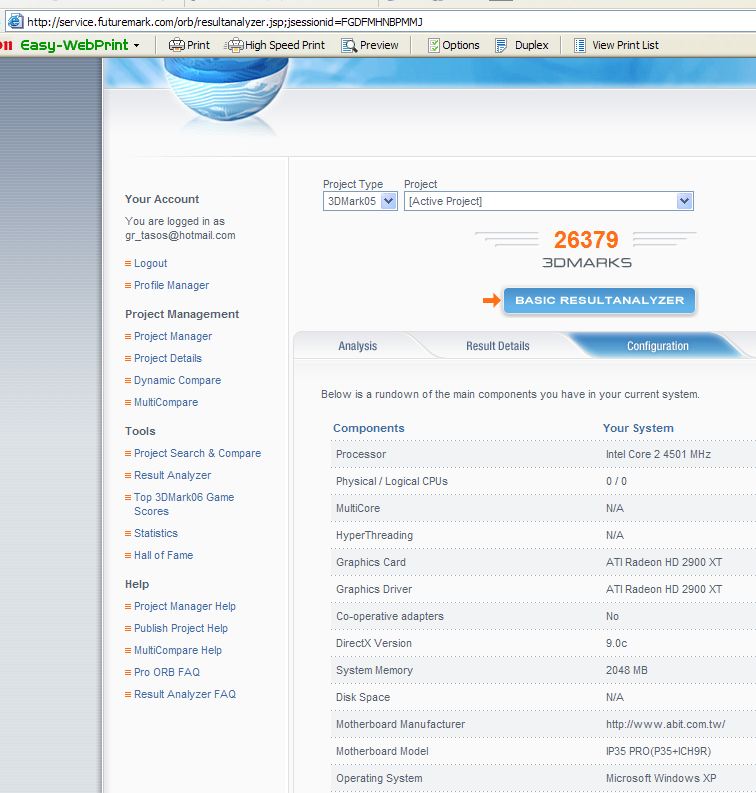Click the HyperThreading row label

click(374, 535)
